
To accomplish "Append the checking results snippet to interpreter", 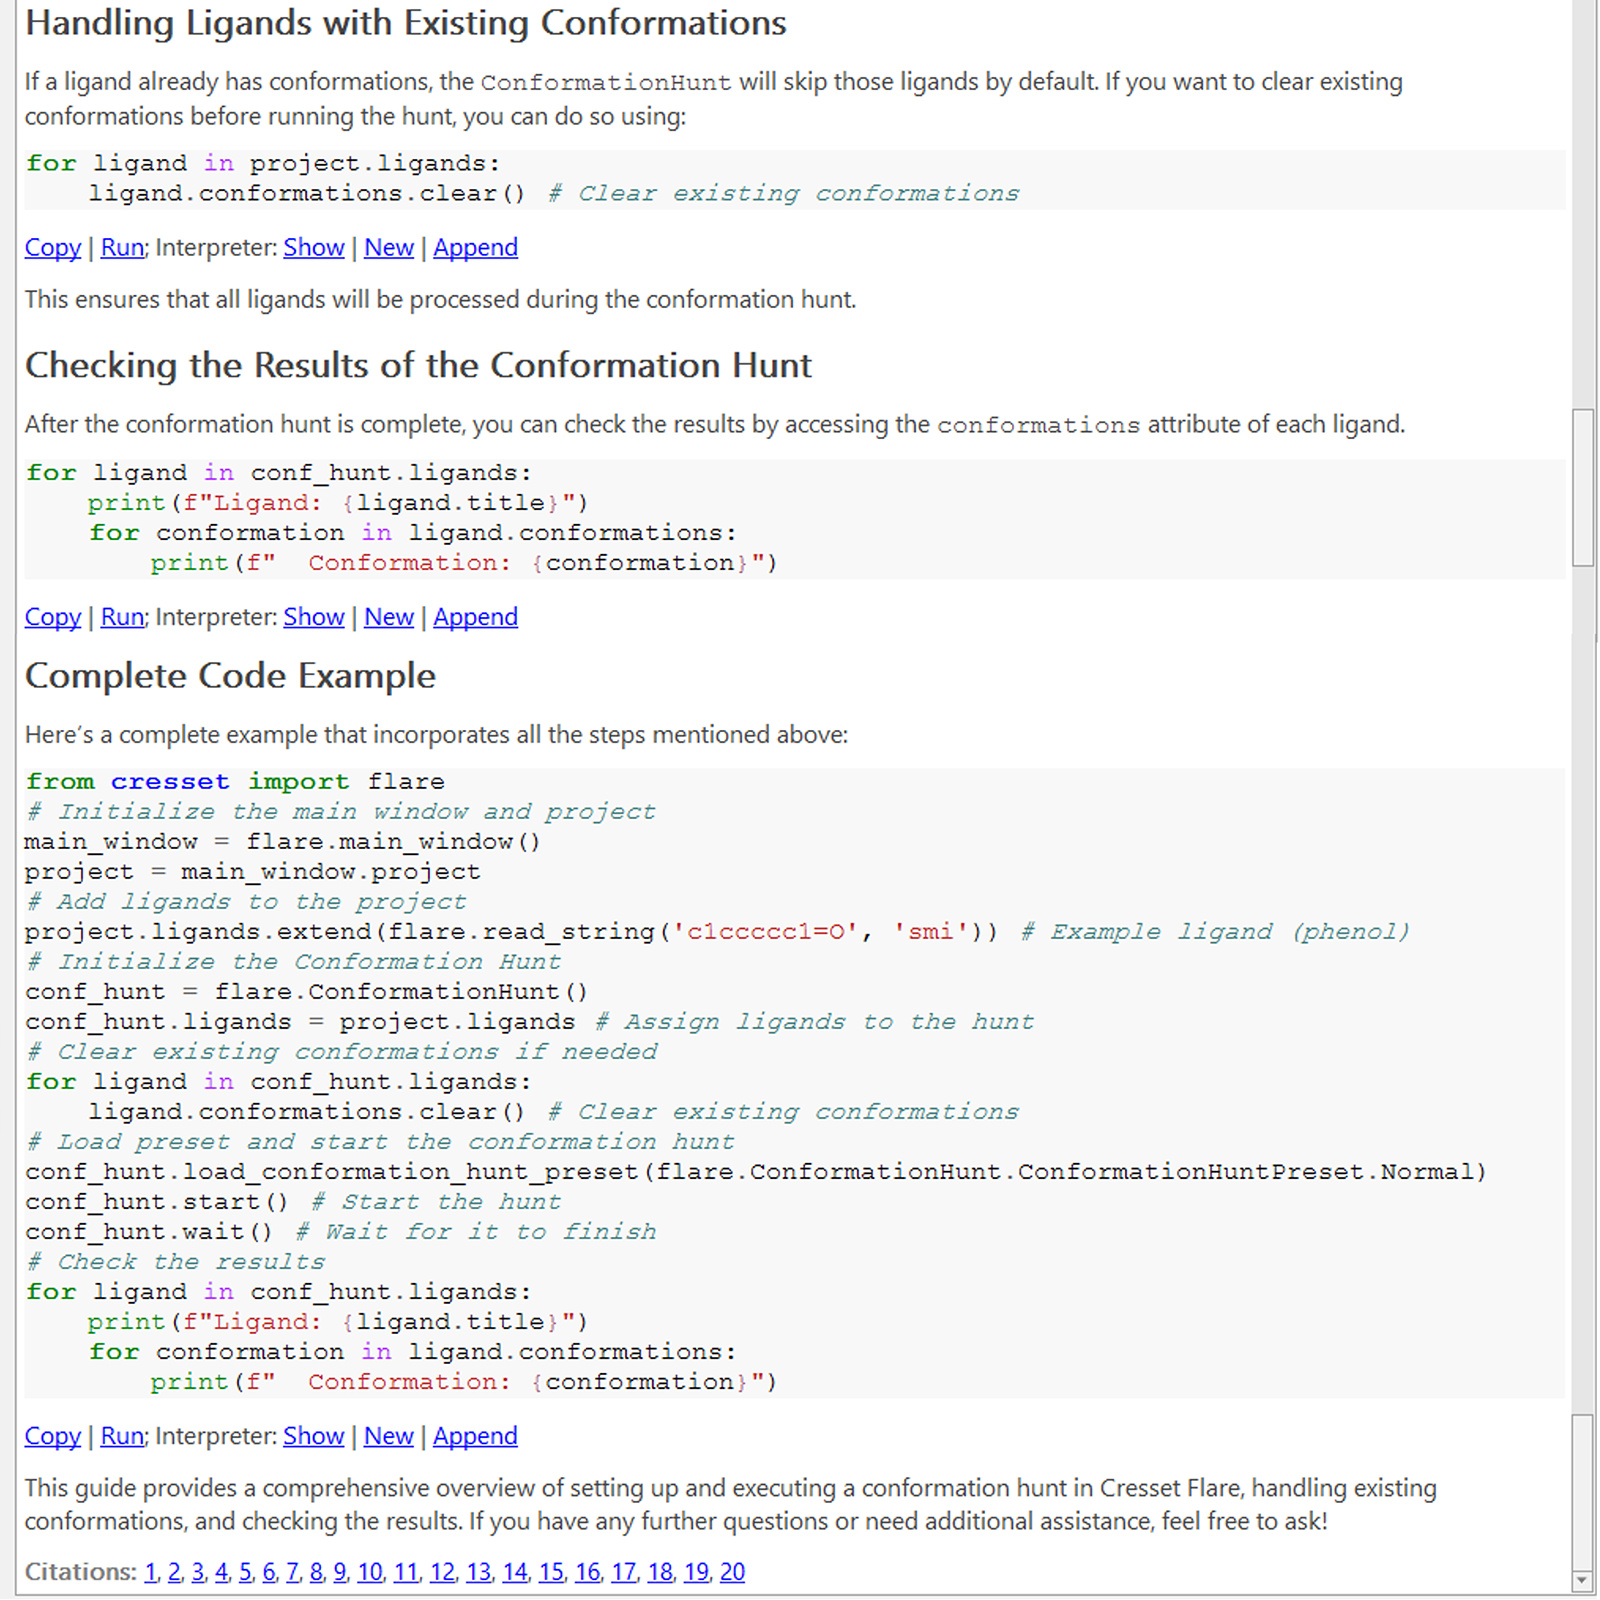I will point(475,617).
